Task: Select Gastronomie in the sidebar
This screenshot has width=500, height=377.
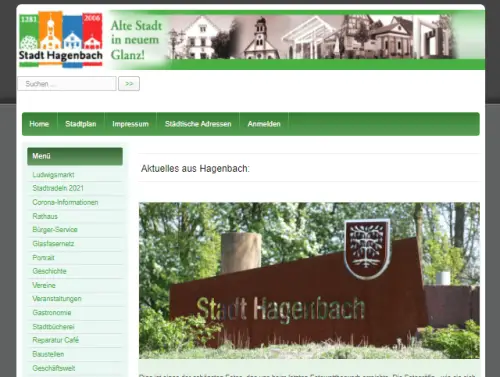Action: coord(52,313)
